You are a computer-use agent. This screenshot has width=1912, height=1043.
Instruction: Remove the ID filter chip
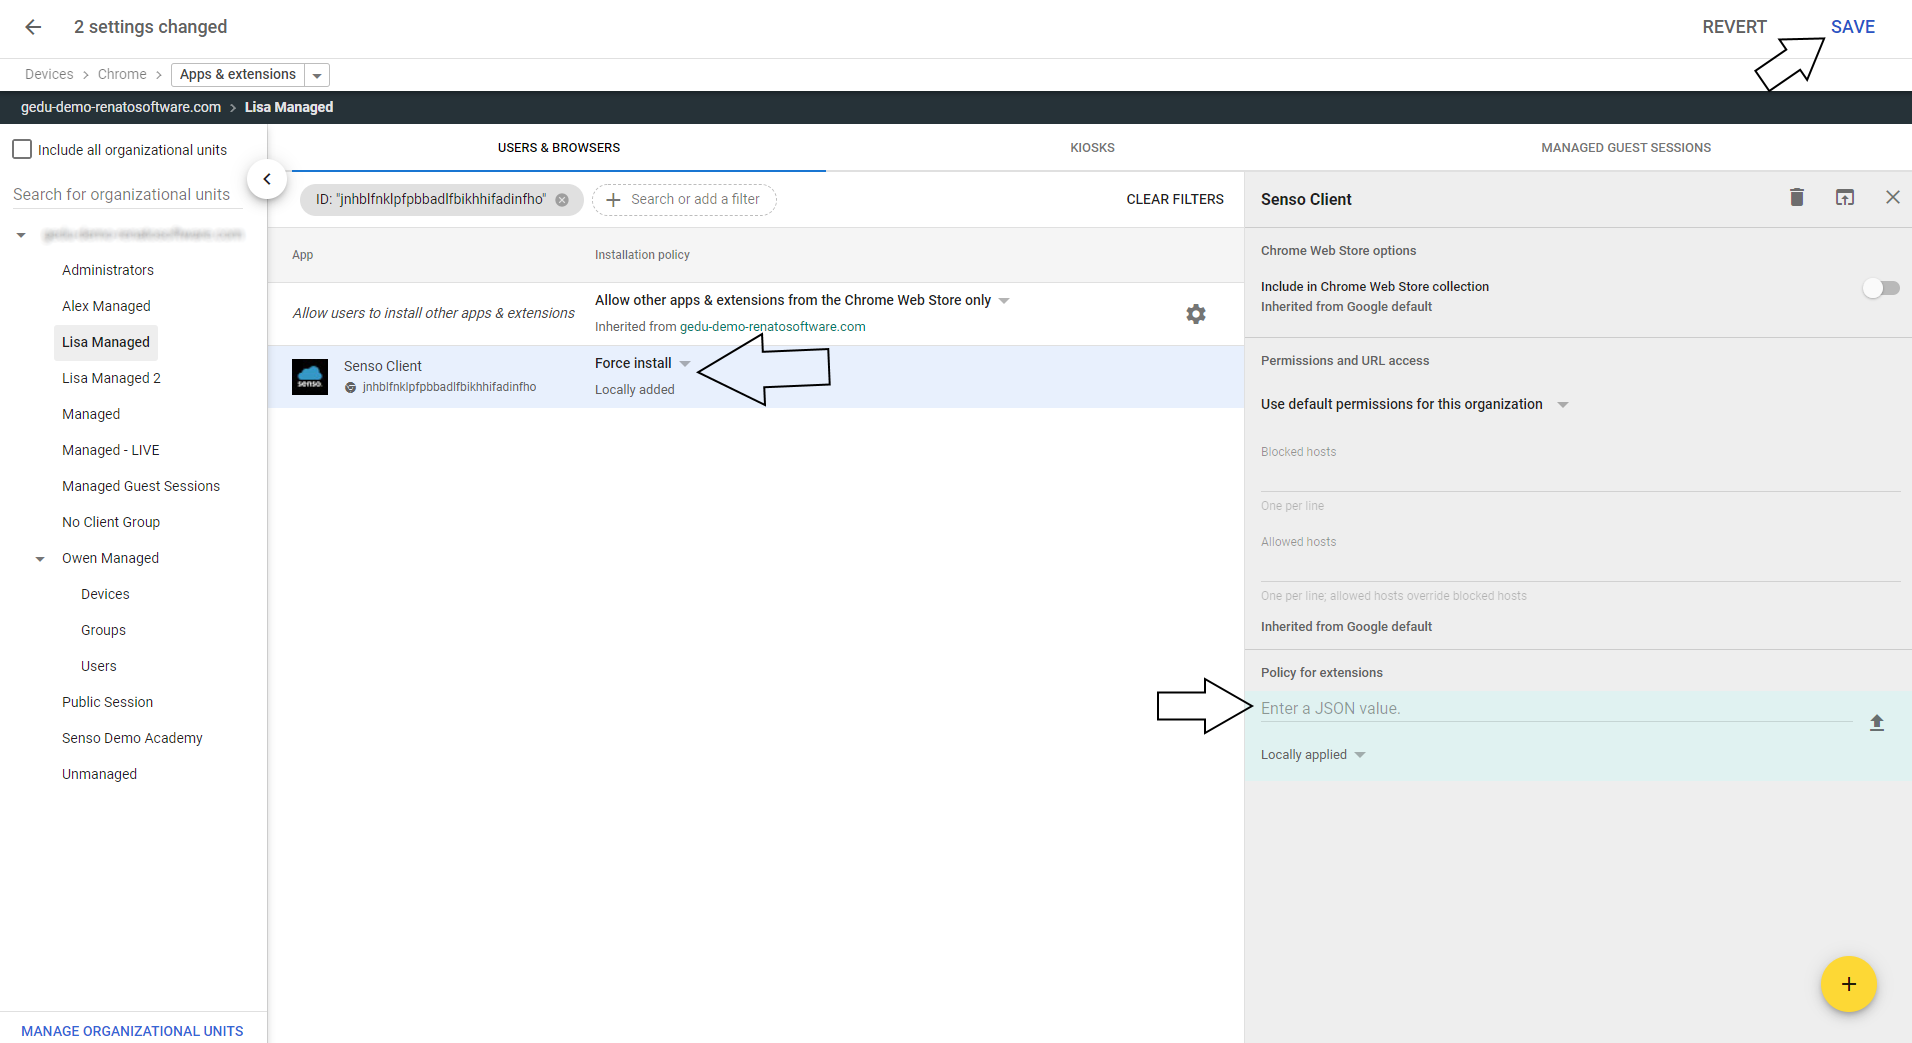click(x=562, y=200)
